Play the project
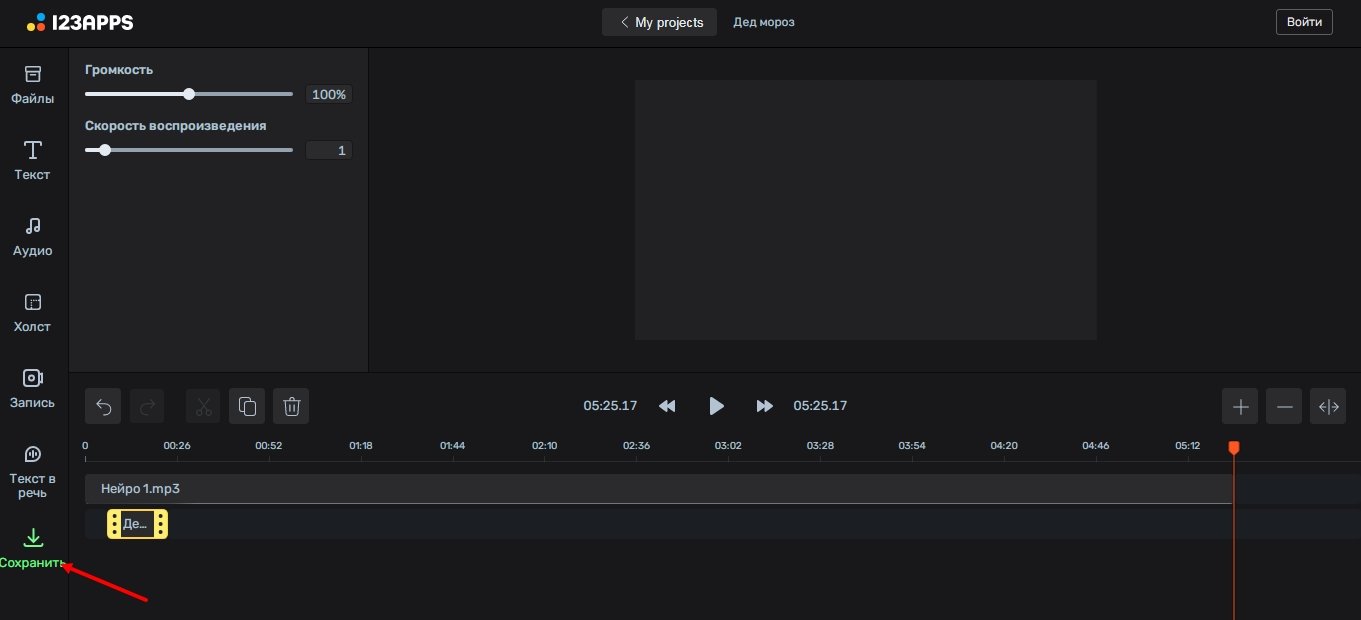This screenshot has height=620, width=1361. [716, 406]
